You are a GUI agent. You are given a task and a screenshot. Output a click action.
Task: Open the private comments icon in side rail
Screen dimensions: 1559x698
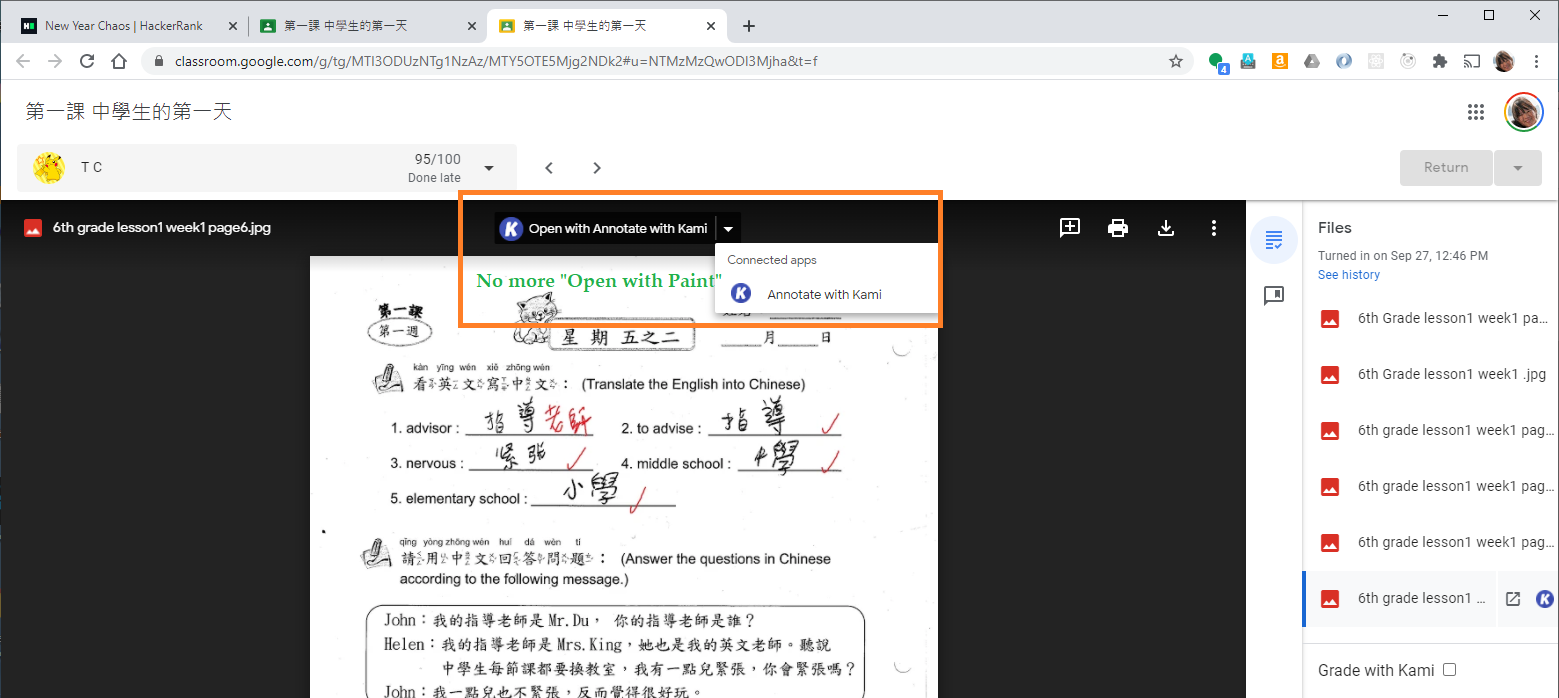pyautogui.click(x=1274, y=296)
